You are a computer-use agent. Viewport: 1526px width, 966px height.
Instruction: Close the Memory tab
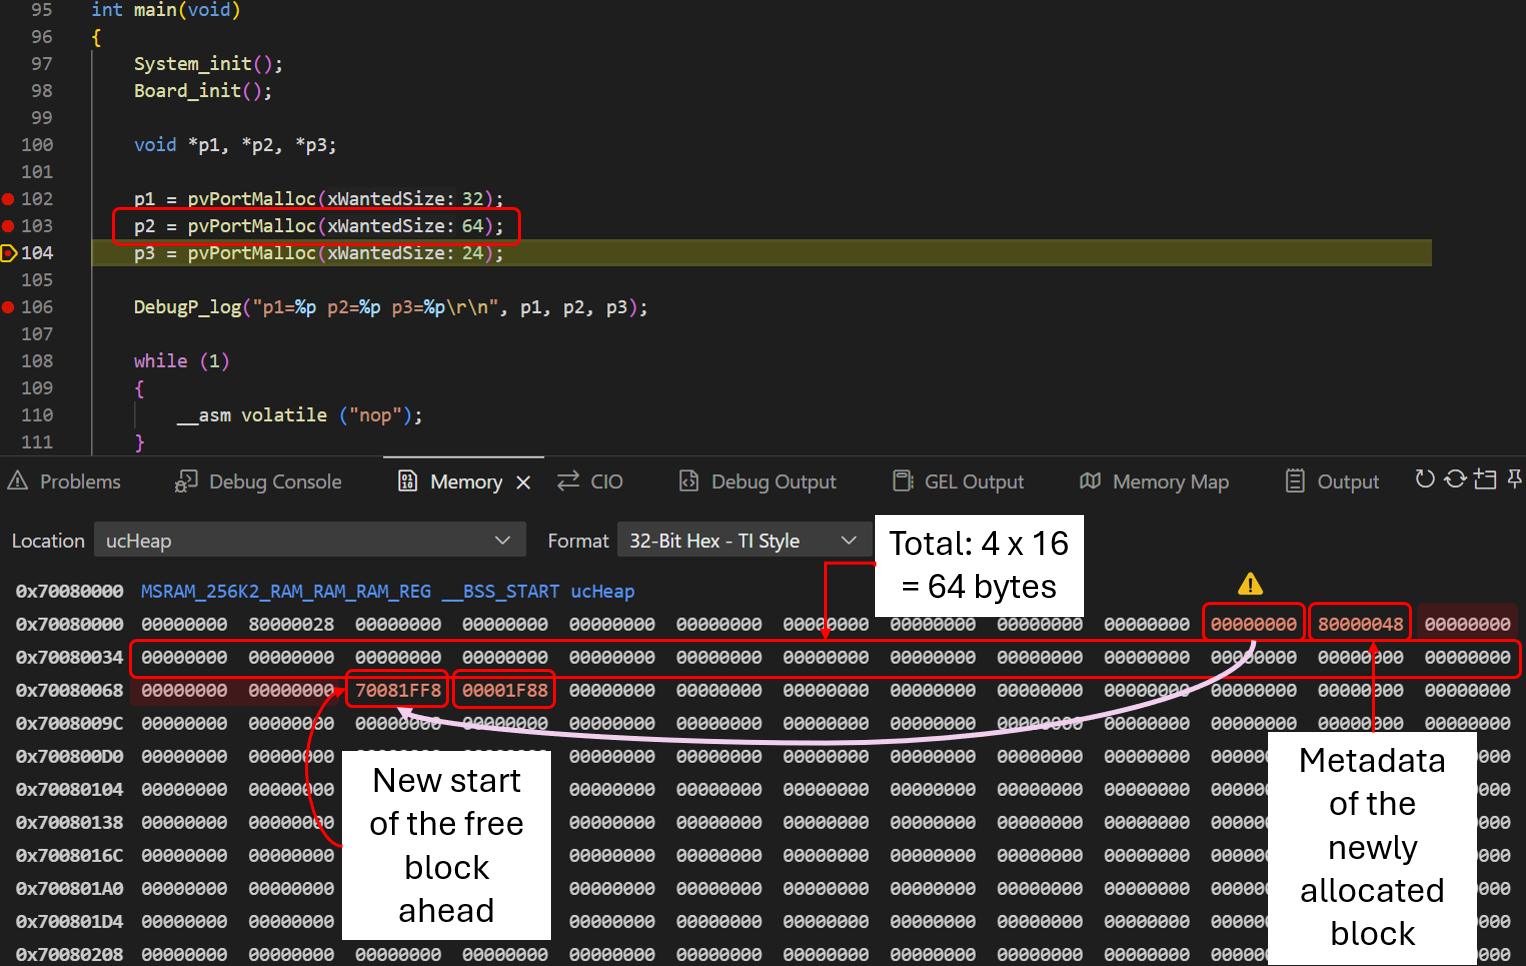click(x=523, y=483)
